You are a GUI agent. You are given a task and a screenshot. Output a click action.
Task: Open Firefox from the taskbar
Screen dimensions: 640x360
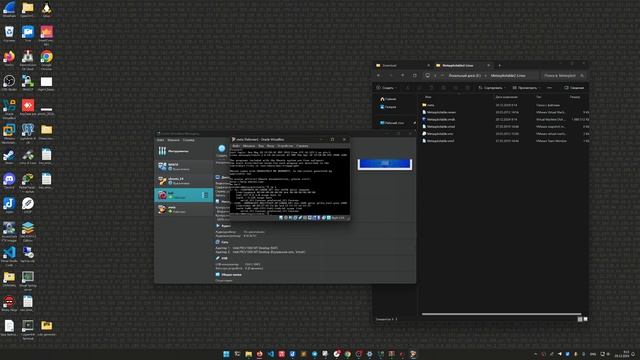(x=259, y=354)
